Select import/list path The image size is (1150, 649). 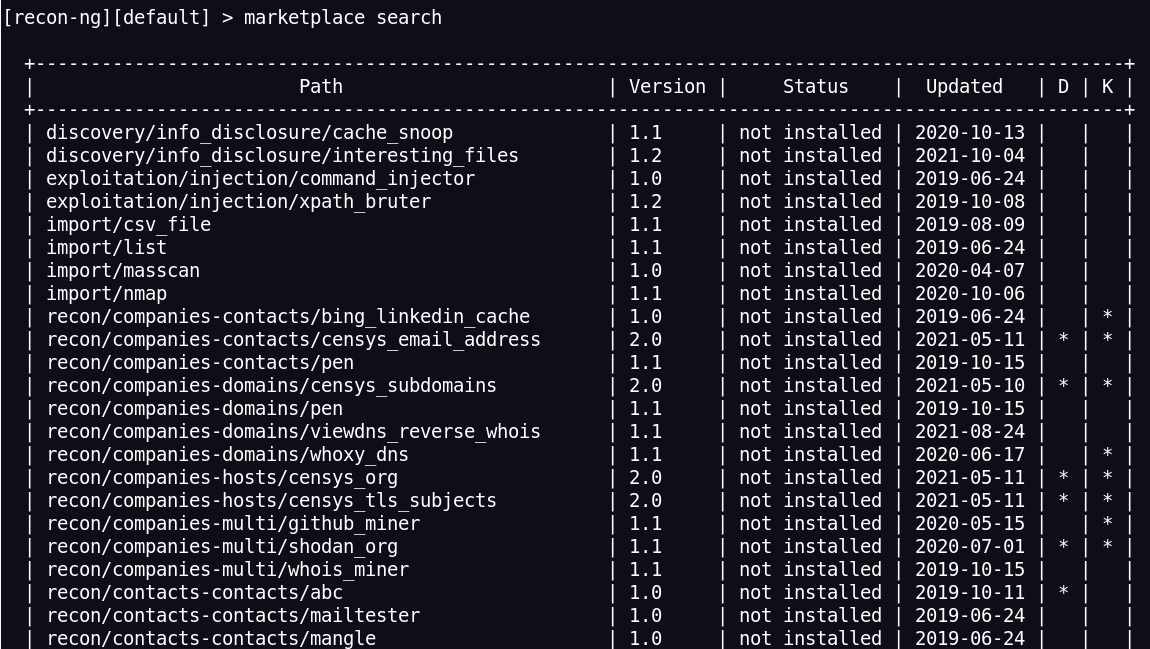tap(106, 247)
